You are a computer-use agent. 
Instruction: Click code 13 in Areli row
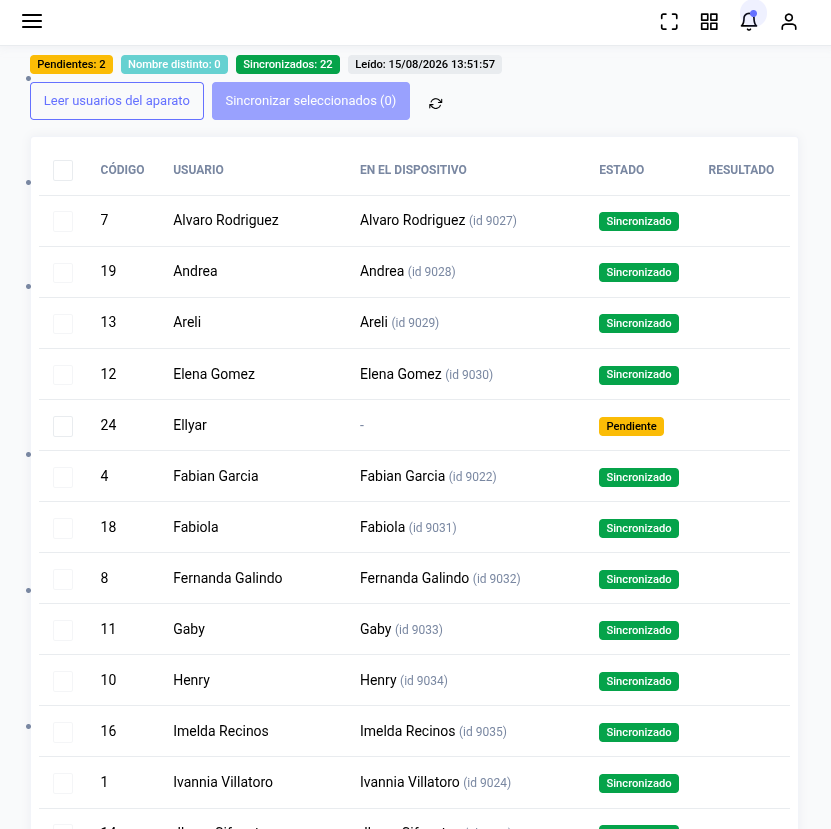coord(108,322)
